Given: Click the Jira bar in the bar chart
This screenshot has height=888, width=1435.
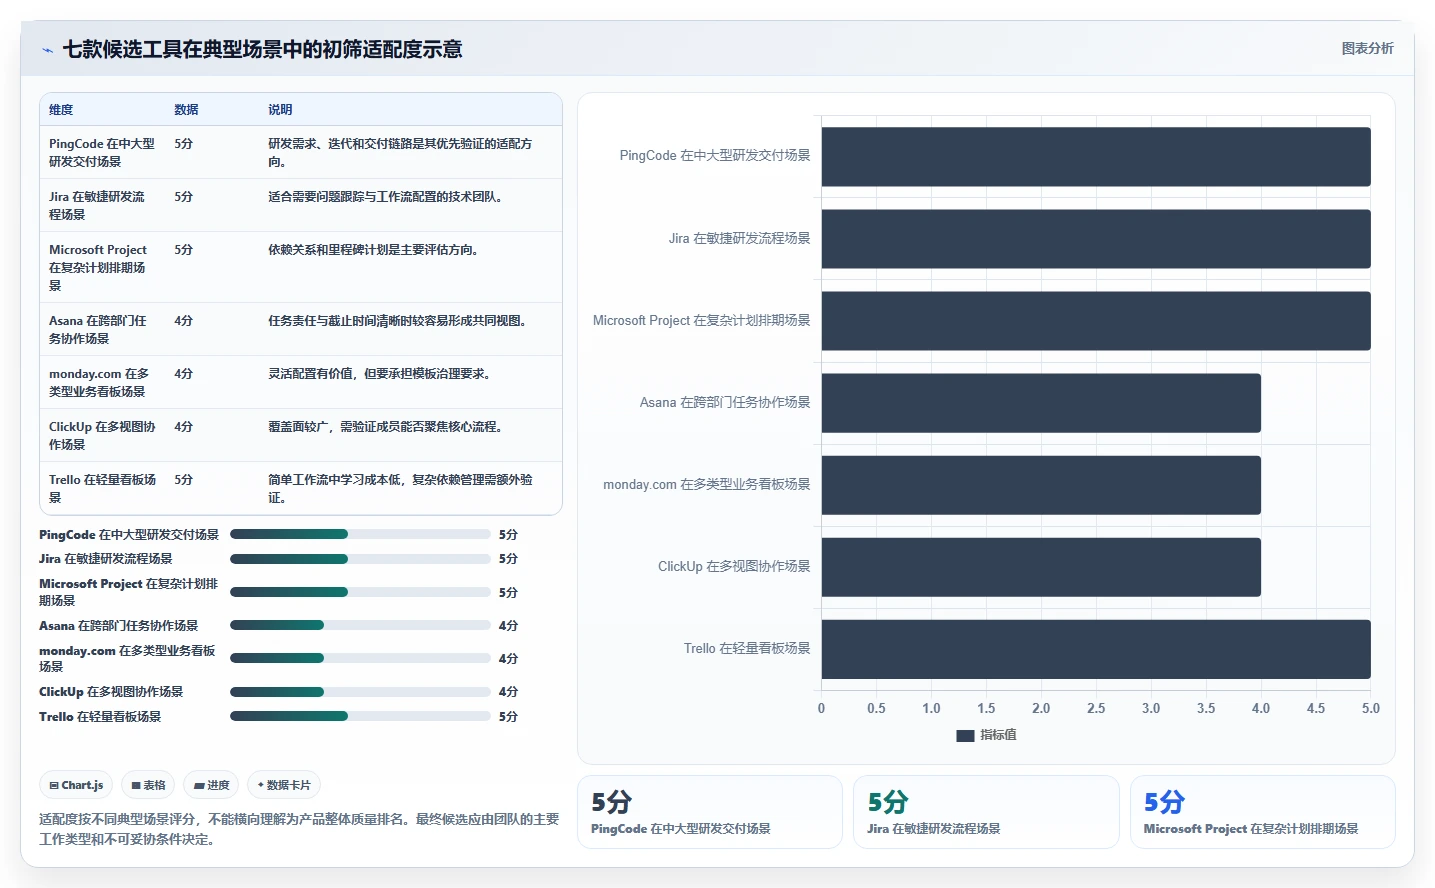Looking at the screenshot, I should [1096, 239].
